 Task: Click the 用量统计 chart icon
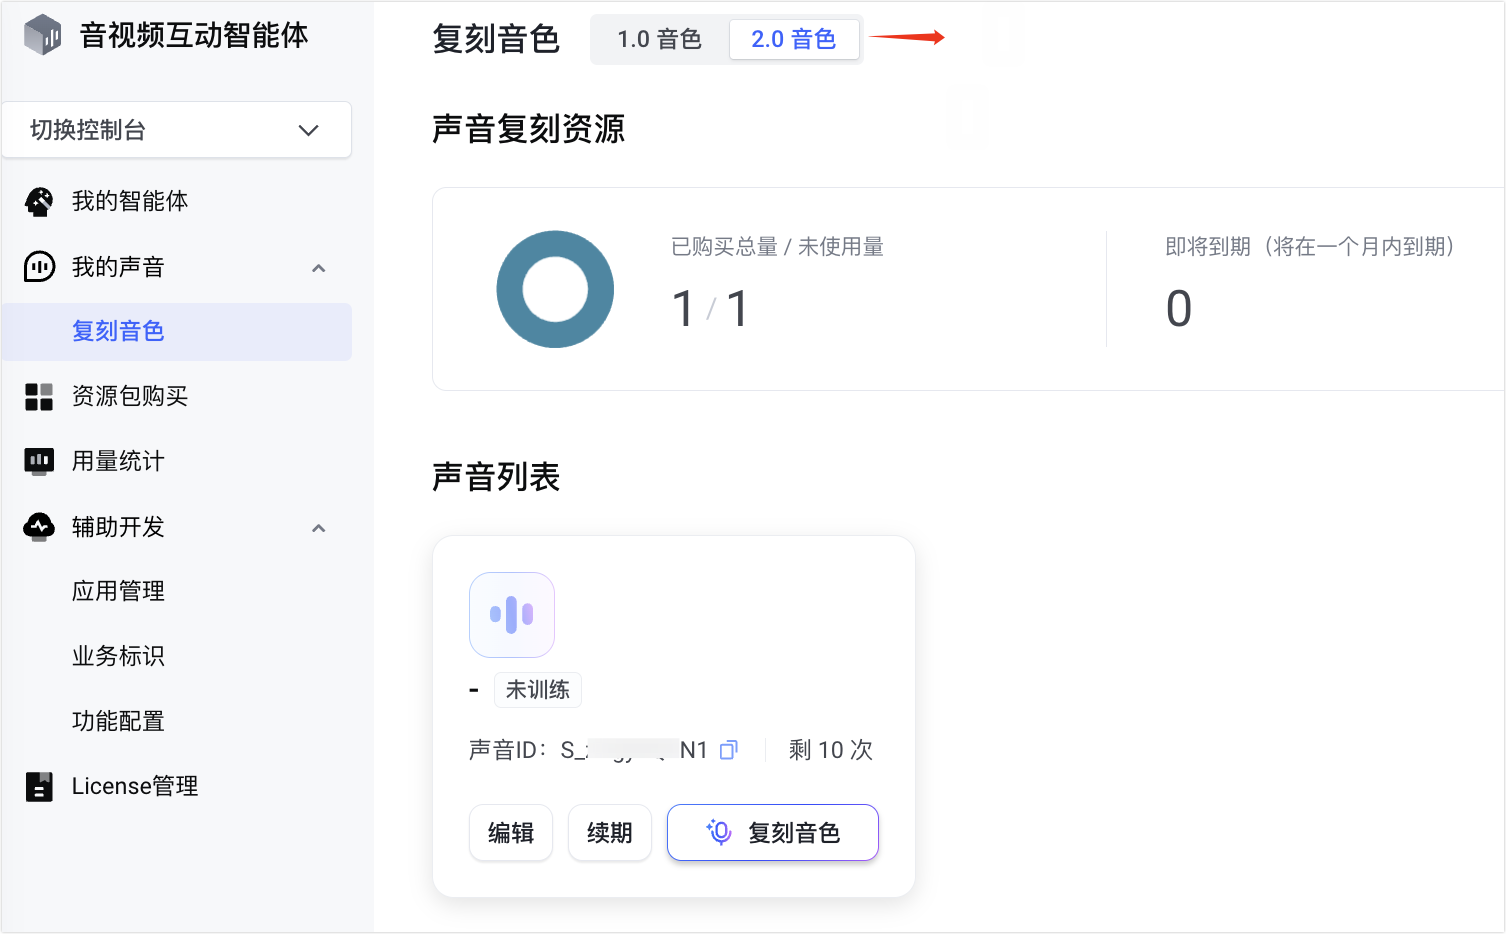[39, 462]
